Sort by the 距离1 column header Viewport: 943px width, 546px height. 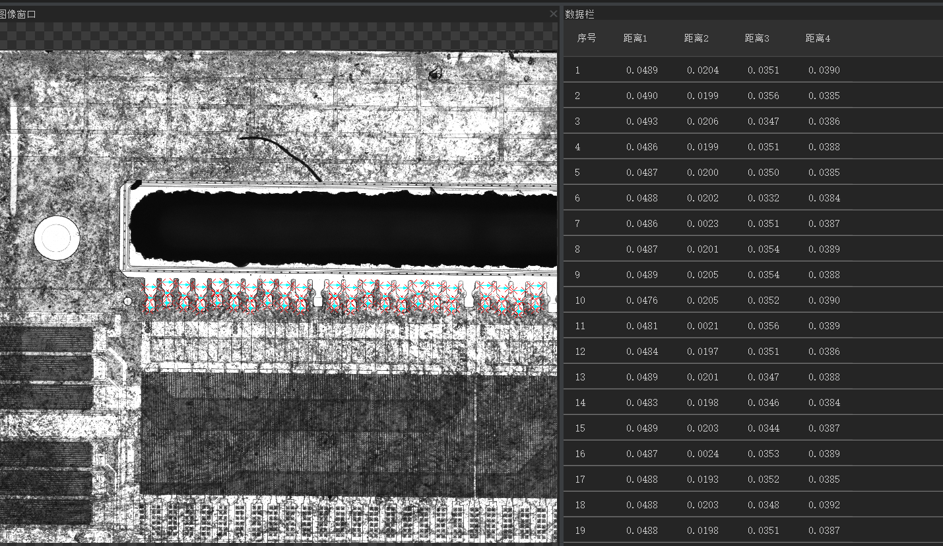point(635,38)
